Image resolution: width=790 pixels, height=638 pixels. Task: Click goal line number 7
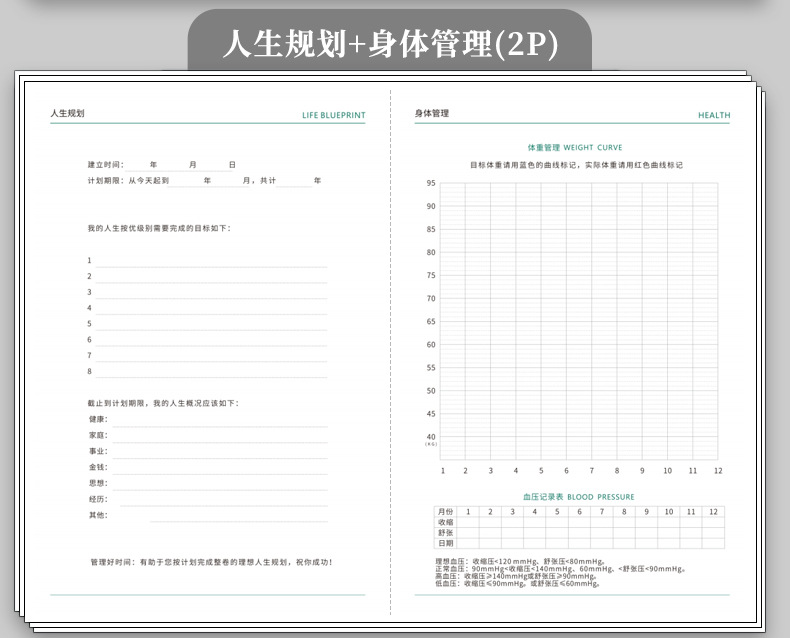click(207, 356)
